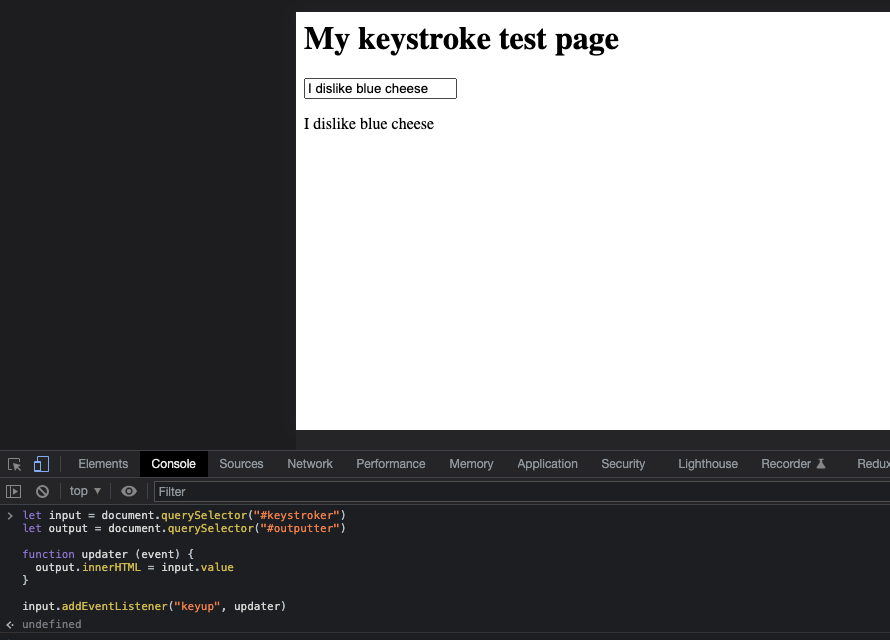Click the return-value arrow beside undefined

coord(10,624)
